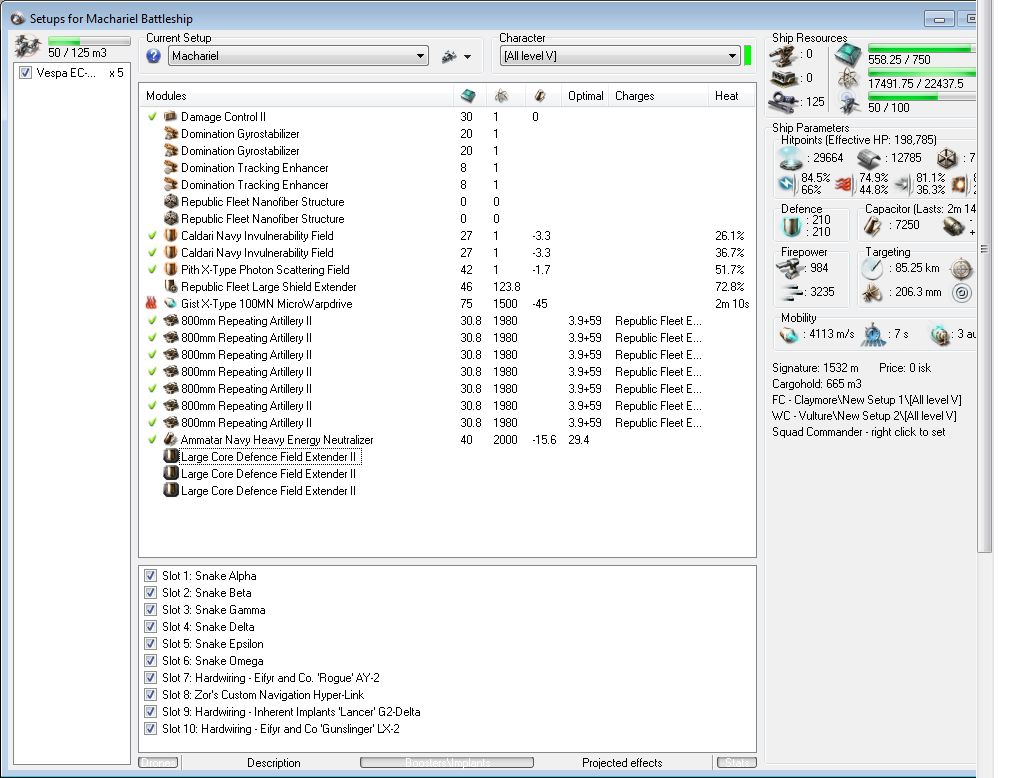Click the blue help question mark icon
Screen dimensions: 1031x778
tap(153, 56)
